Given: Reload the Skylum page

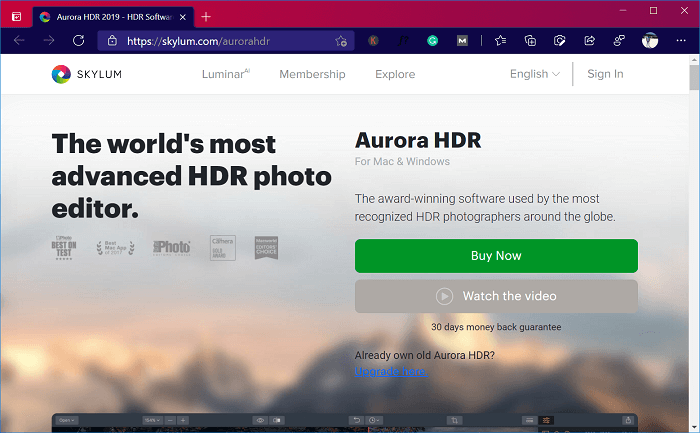Looking at the screenshot, I should coord(79,41).
